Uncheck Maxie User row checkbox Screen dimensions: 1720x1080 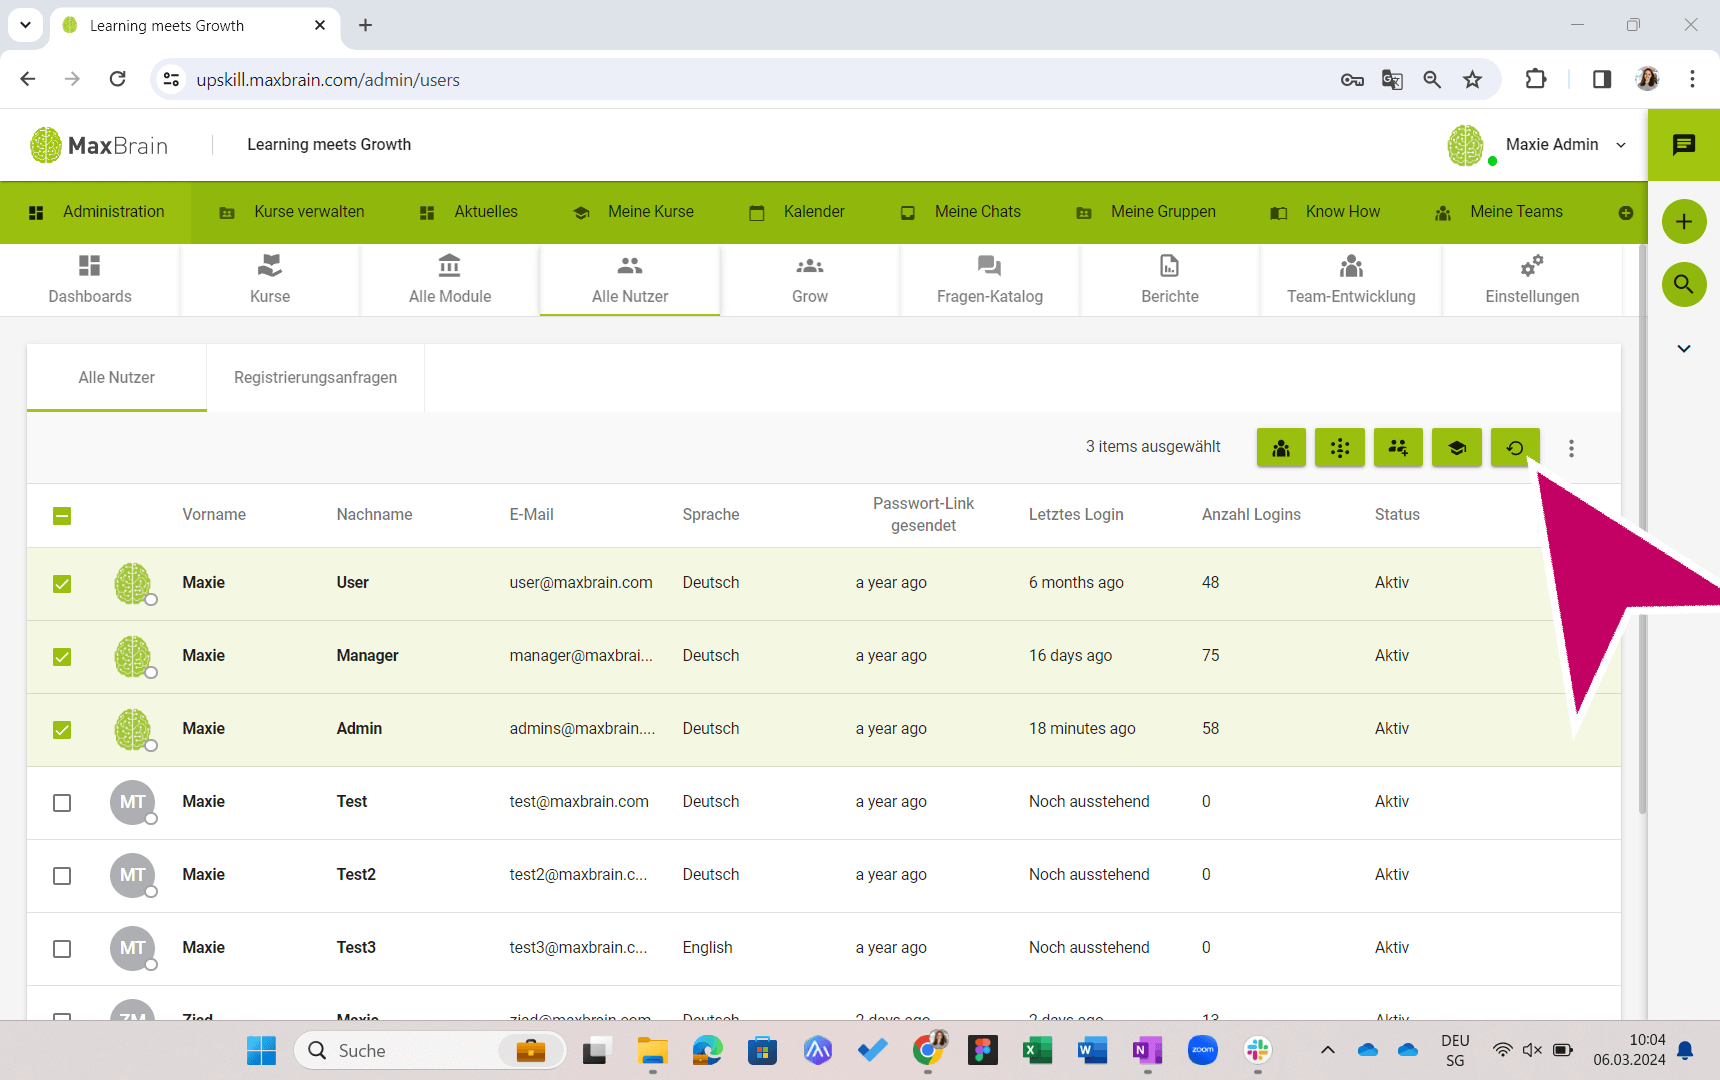pos(62,584)
